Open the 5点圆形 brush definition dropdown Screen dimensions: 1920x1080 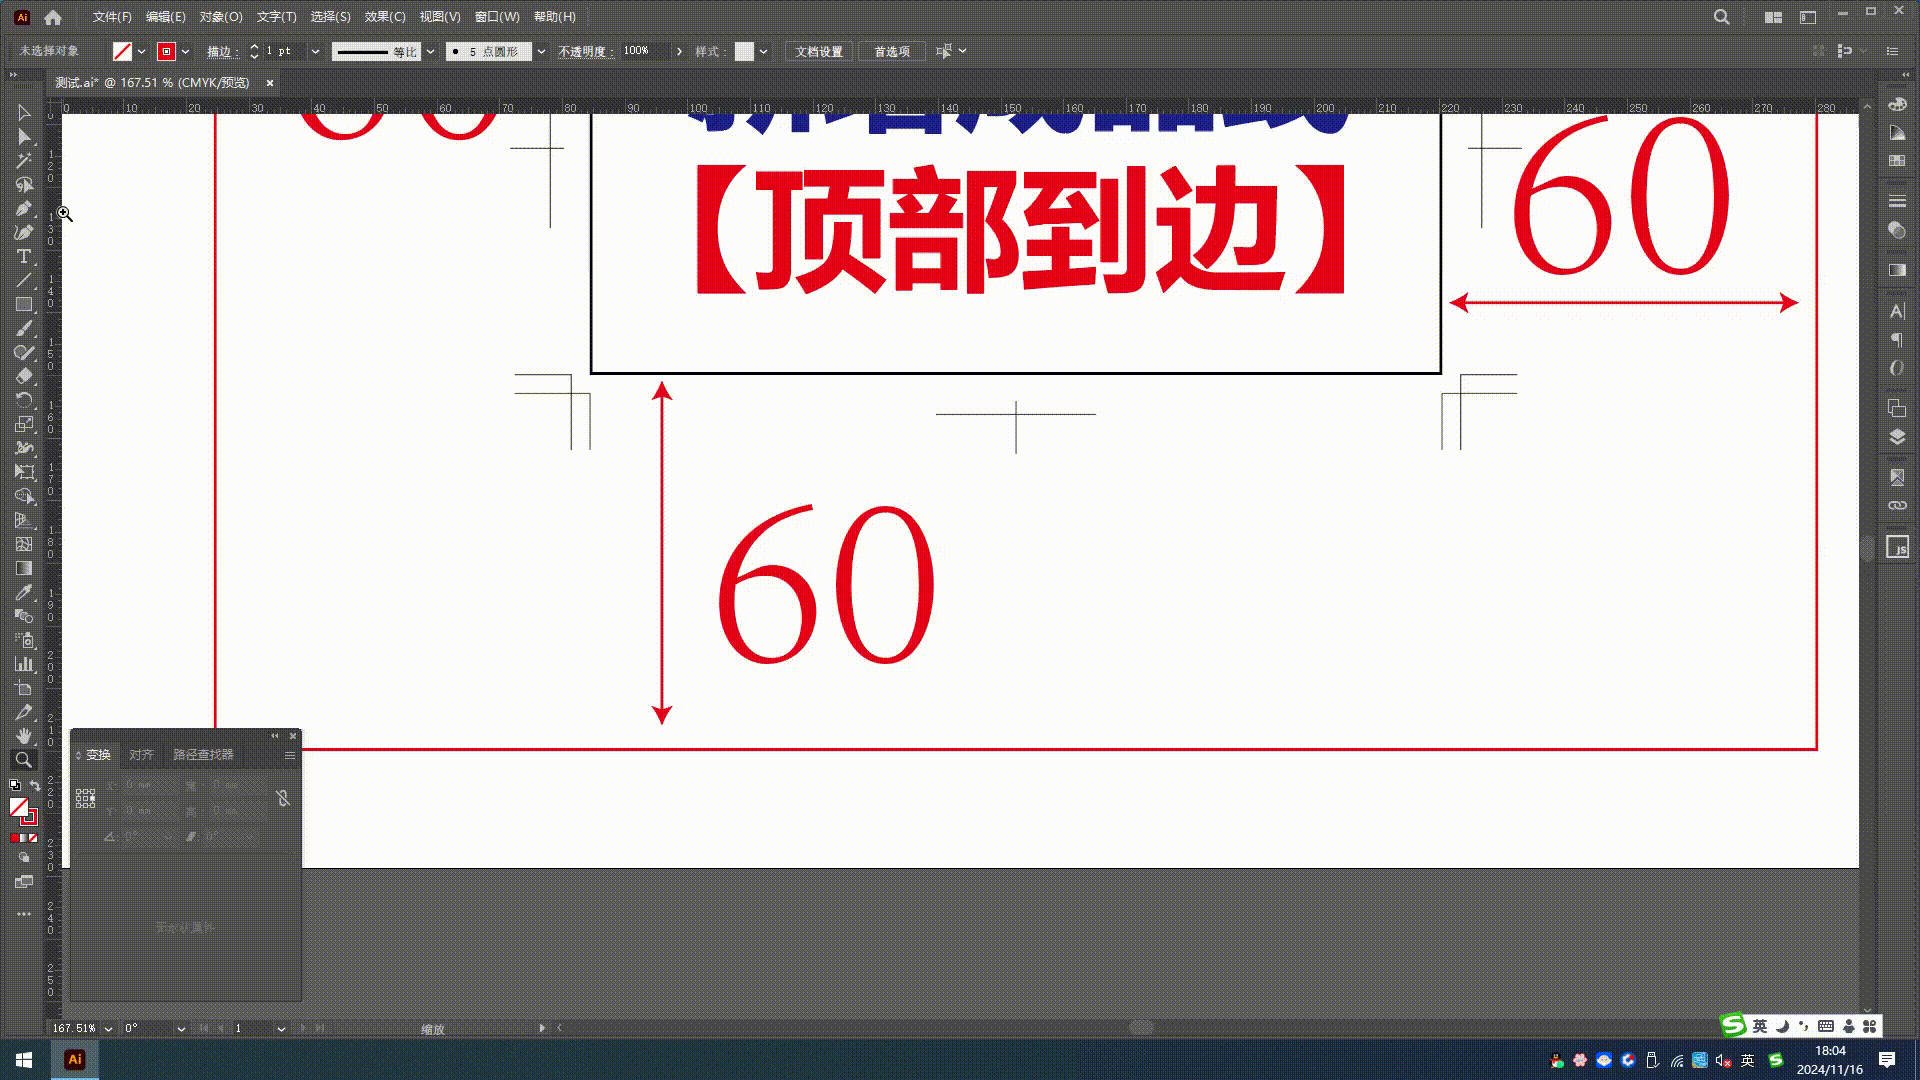540,51
